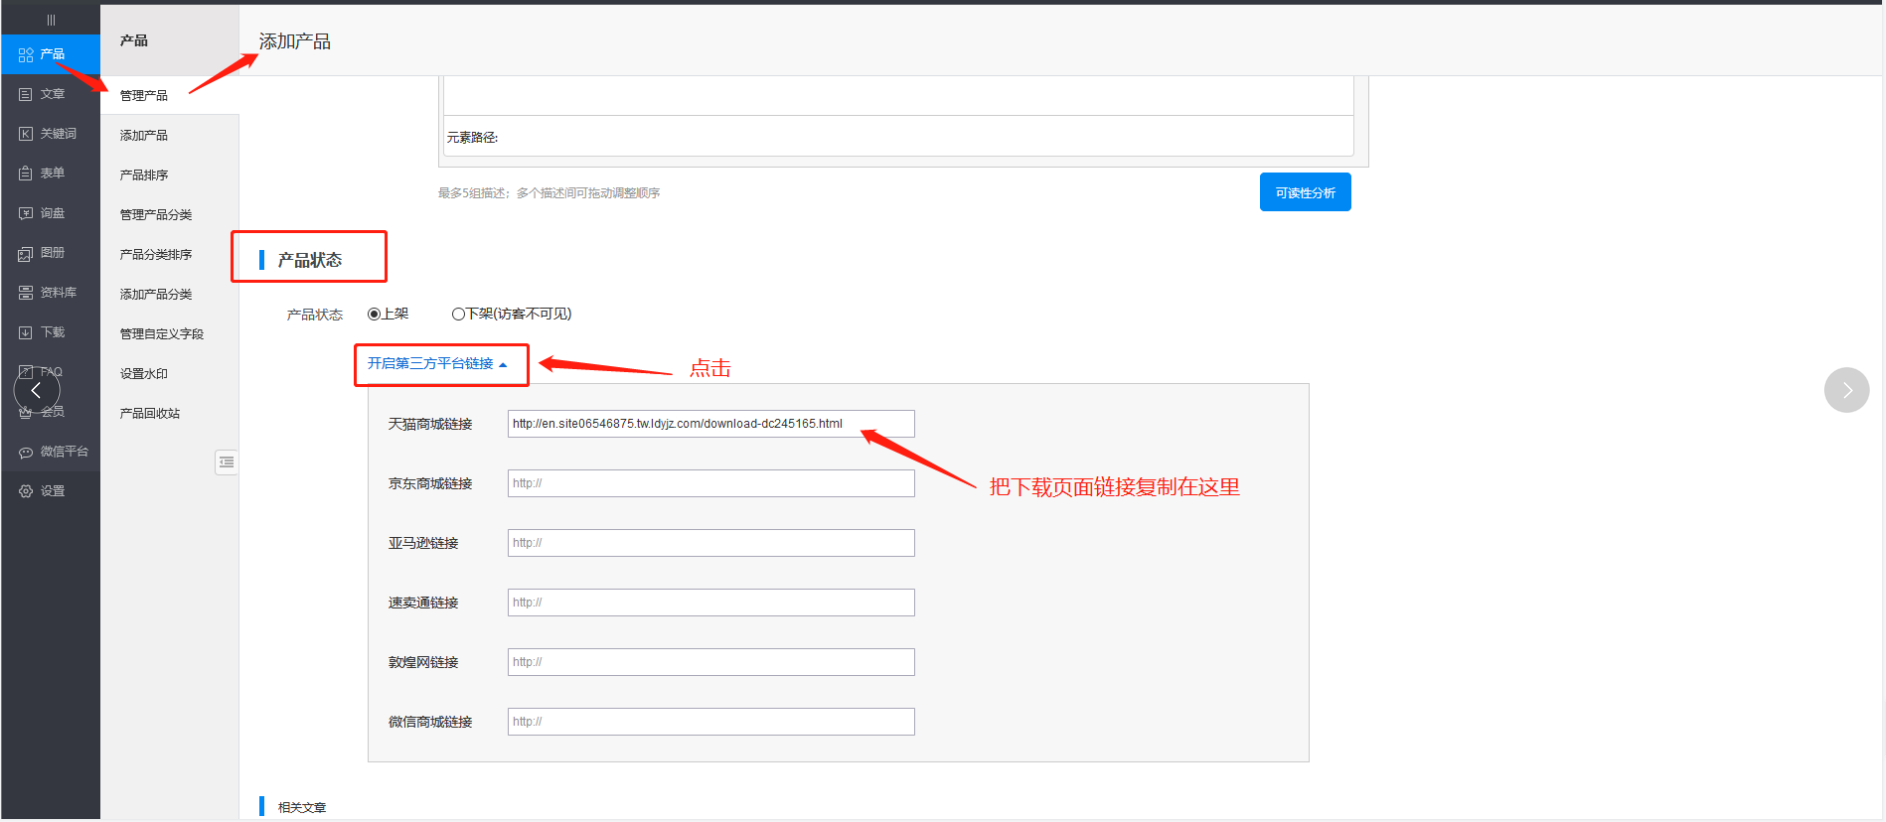
Task: Select the 表单 sidebar icon
Action: [26, 173]
